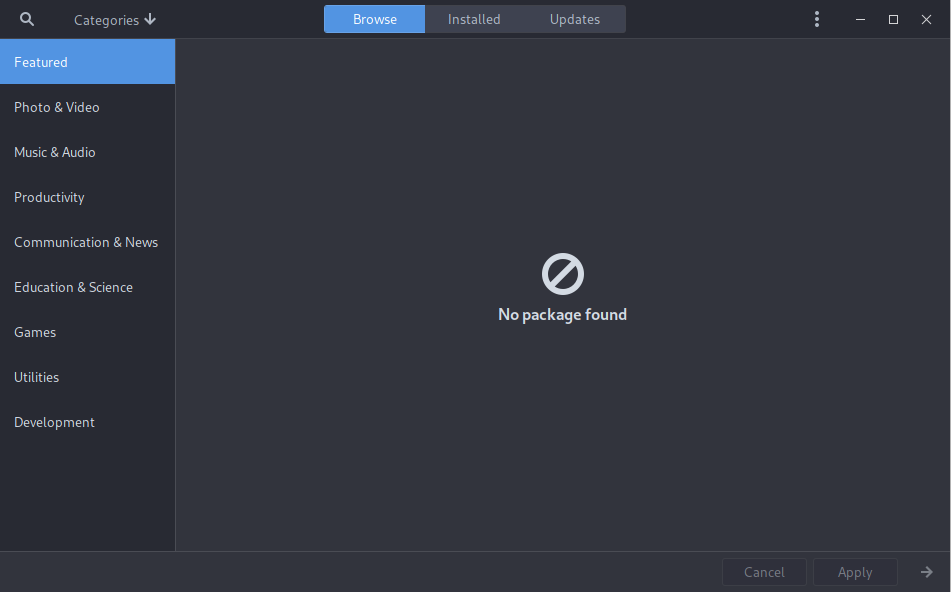The width and height of the screenshot is (951, 592).
Task: Select the Featured category
Action: (x=87, y=62)
